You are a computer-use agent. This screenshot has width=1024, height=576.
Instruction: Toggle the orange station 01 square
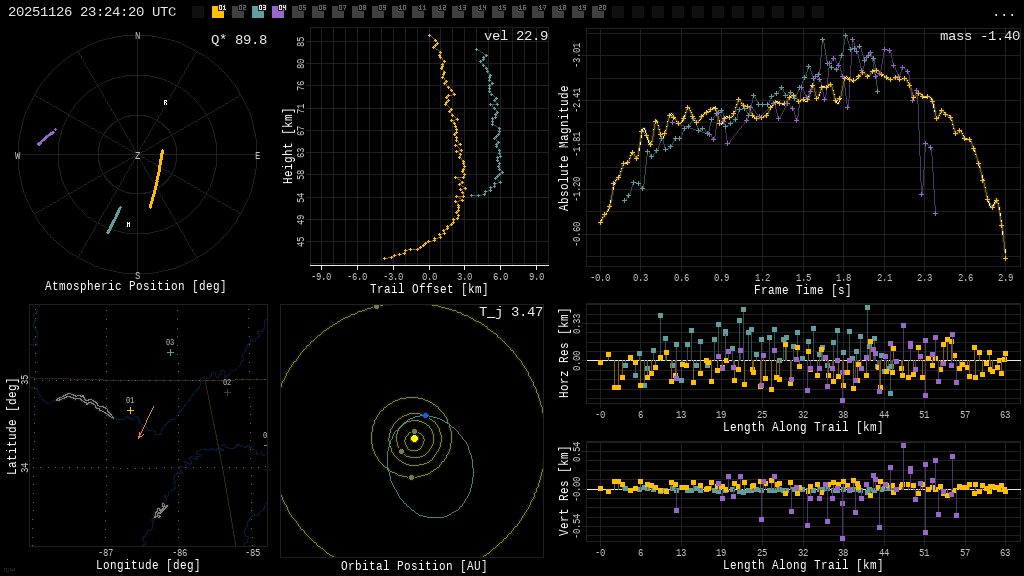coord(218,12)
